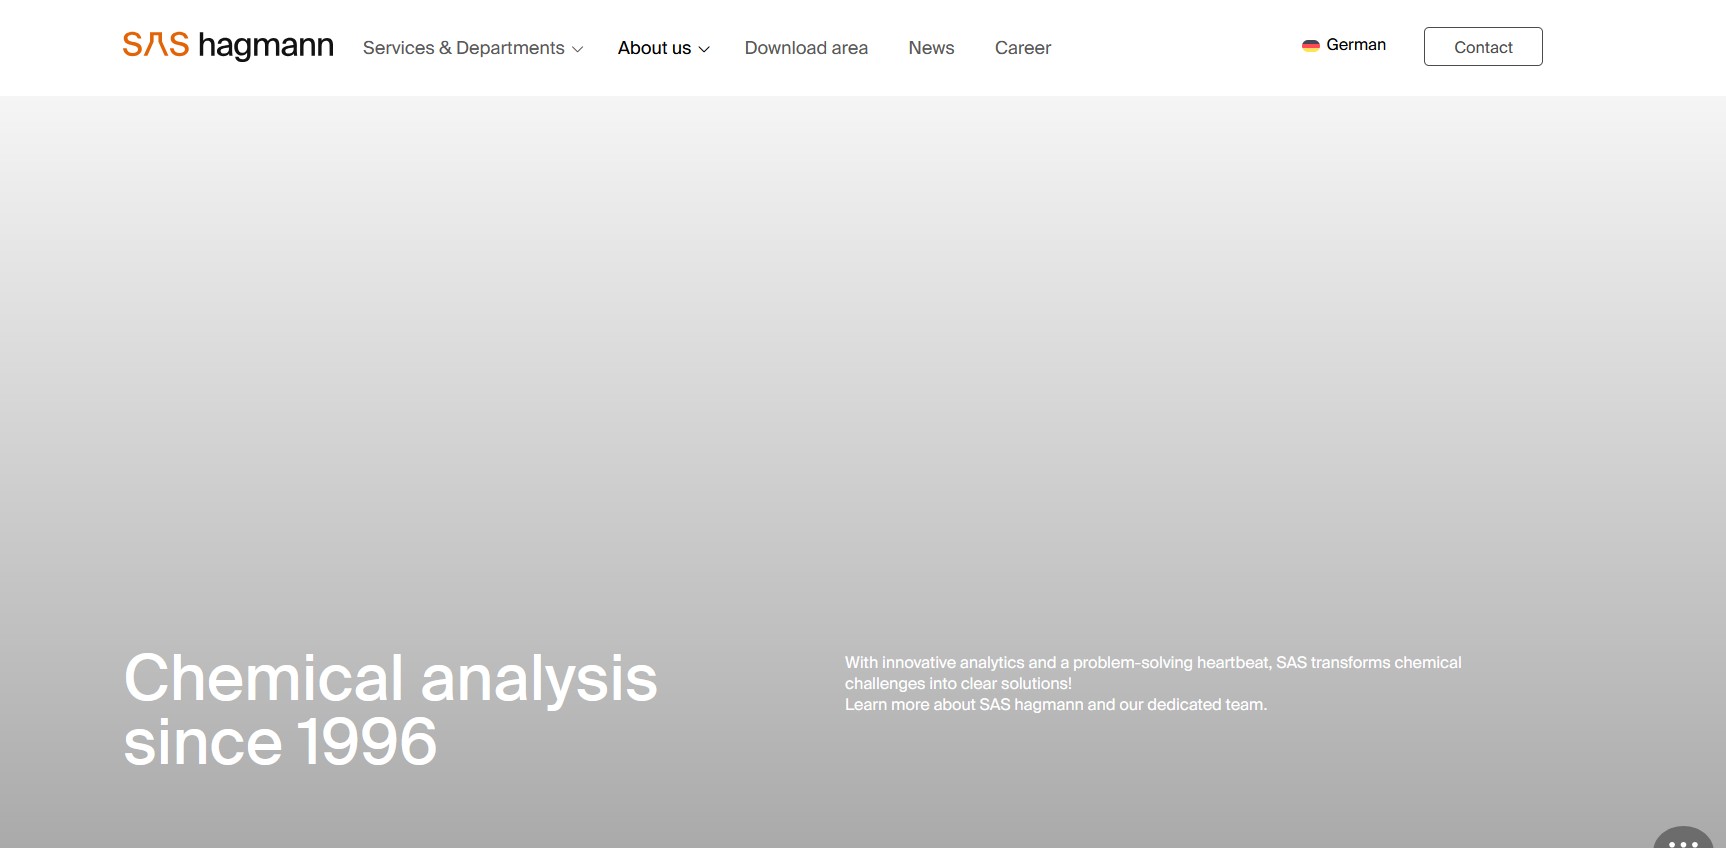Click the line "Learn more about SAS hagmann"
Viewport: 1726px width, 848px height.
coord(1056,705)
